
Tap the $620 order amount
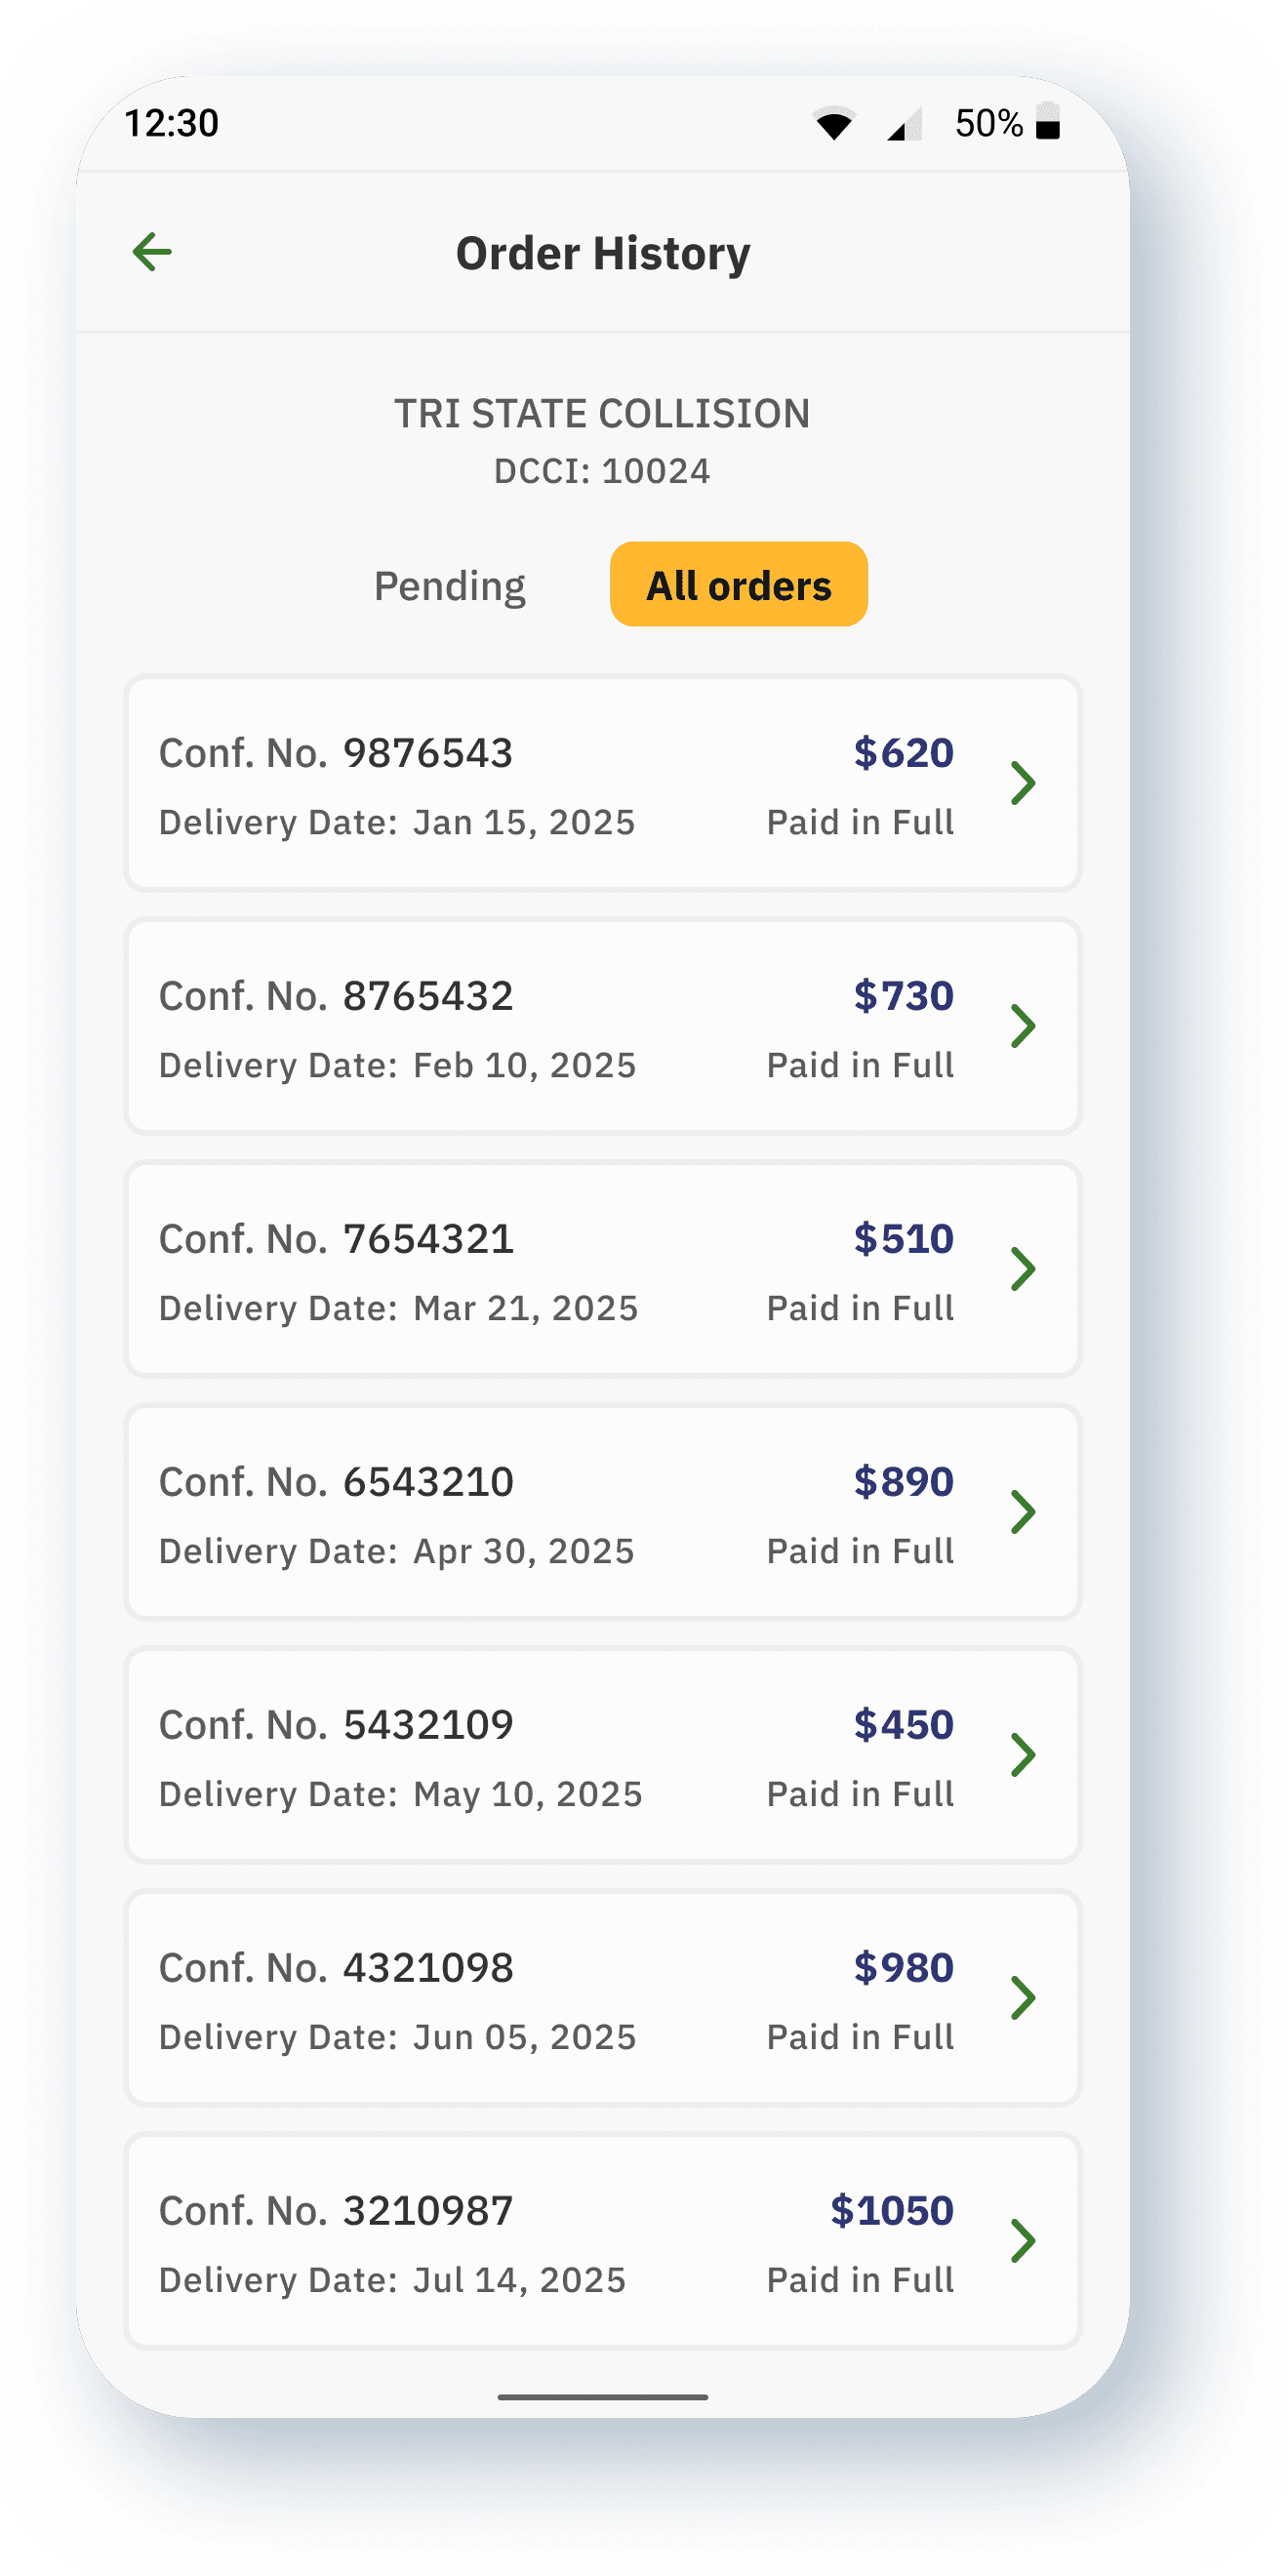coord(903,753)
